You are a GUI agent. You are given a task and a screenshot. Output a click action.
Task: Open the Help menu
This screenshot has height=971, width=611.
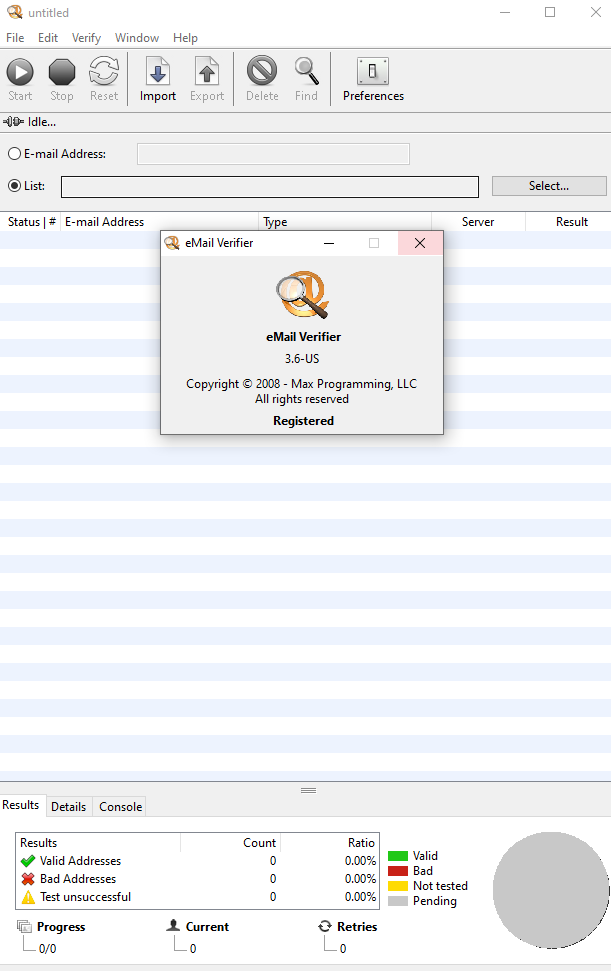tap(185, 38)
